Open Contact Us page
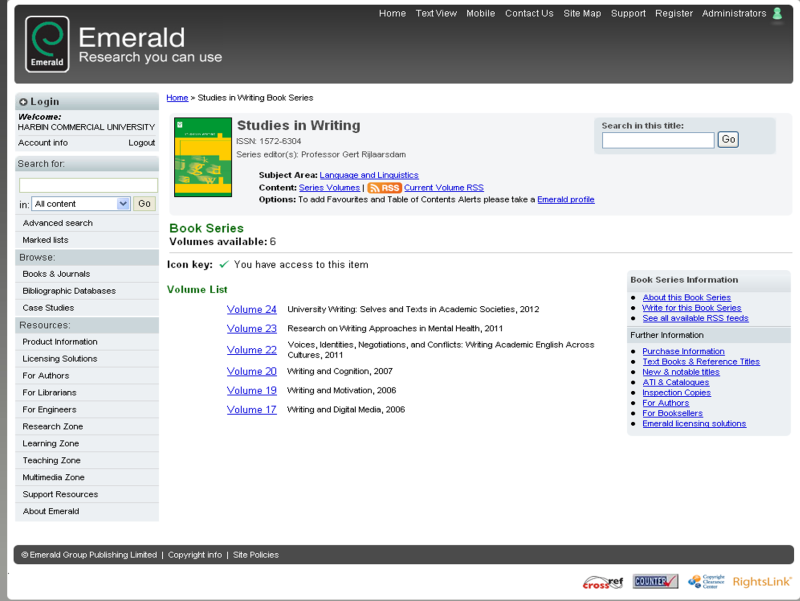The image size is (800, 601). pos(529,14)
